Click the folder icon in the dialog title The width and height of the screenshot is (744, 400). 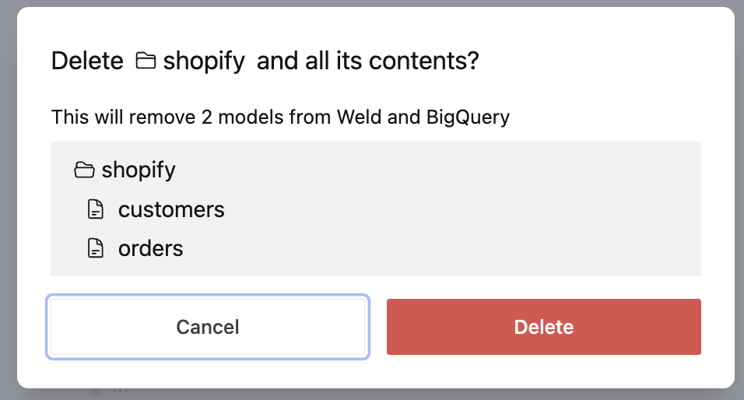pyautogui.click(x=146, y=62)
